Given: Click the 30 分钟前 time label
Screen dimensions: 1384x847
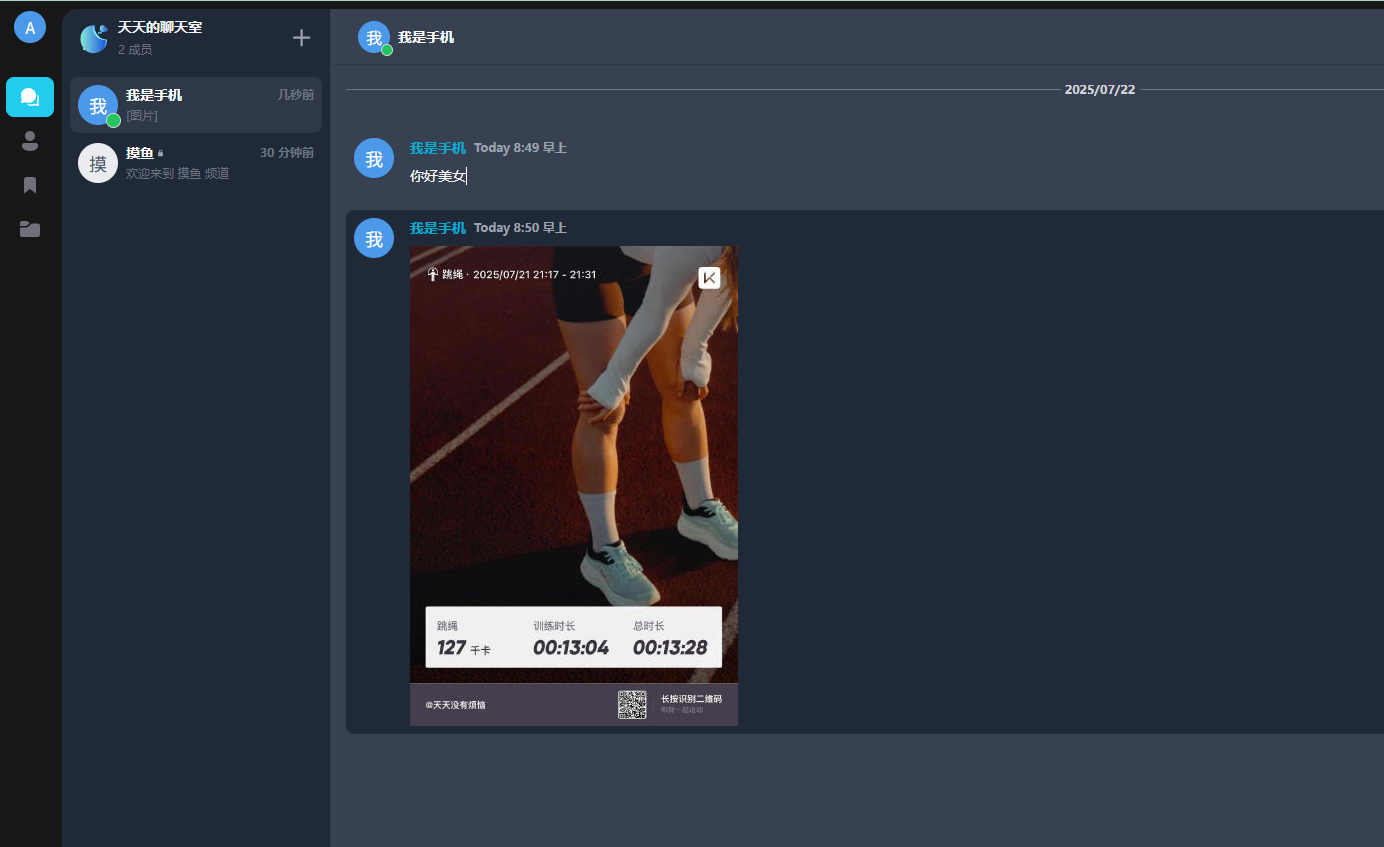Looking at the screenshot, I should pyautogui.click(x=287, y=153).
